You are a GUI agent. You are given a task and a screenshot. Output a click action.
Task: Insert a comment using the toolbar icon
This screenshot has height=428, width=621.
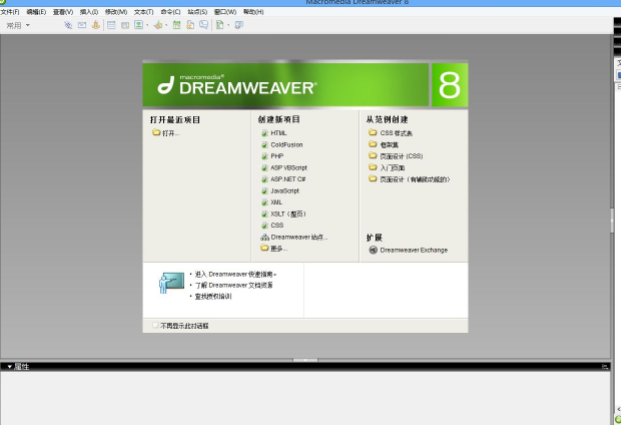coord(204,25)
